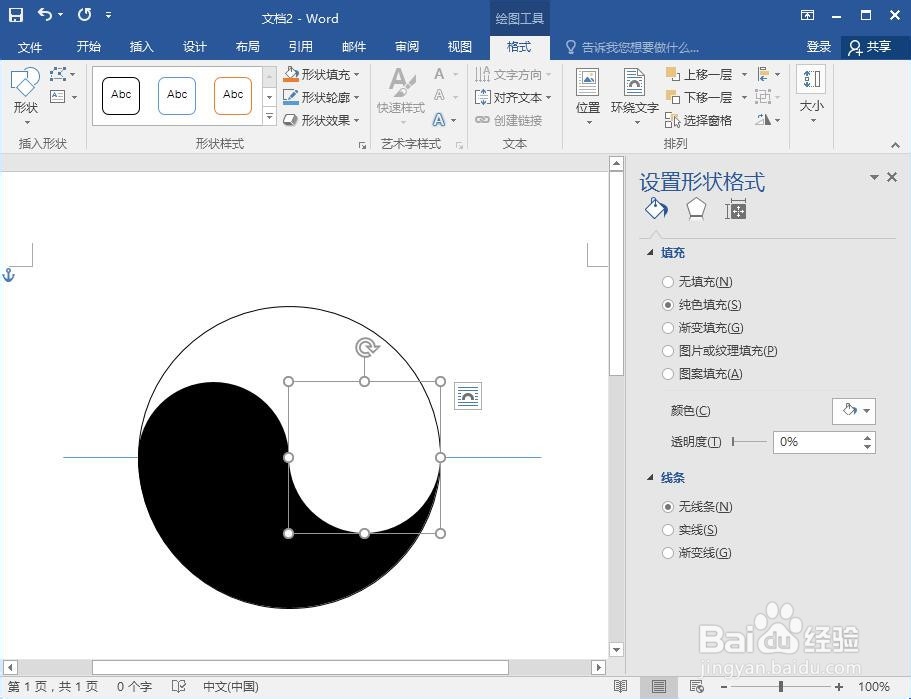Open the 审阅 ribbon tab
The image size is (911, 699).
(x=406, y=46)
